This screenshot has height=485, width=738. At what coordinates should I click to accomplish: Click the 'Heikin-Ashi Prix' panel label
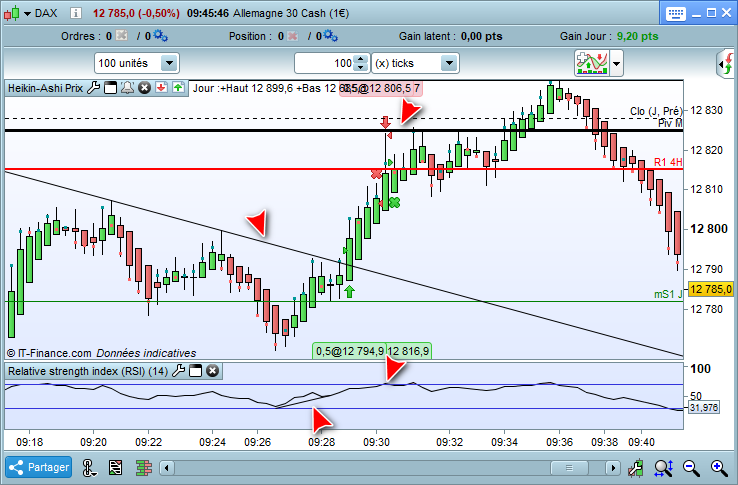[45, 88]
